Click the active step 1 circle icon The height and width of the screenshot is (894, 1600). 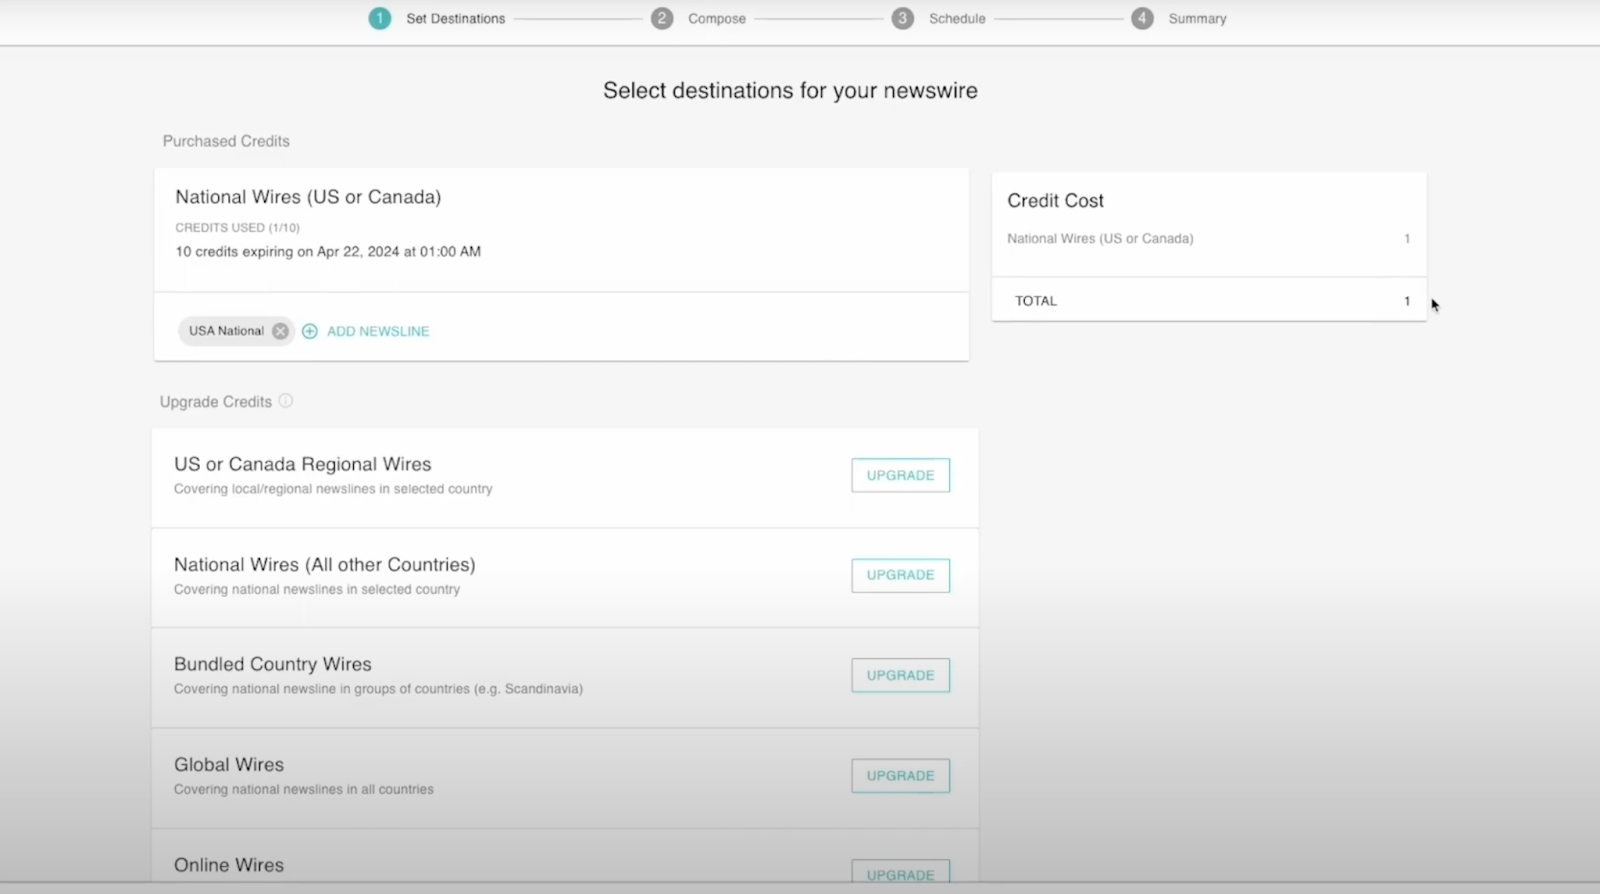coord(380,18)
